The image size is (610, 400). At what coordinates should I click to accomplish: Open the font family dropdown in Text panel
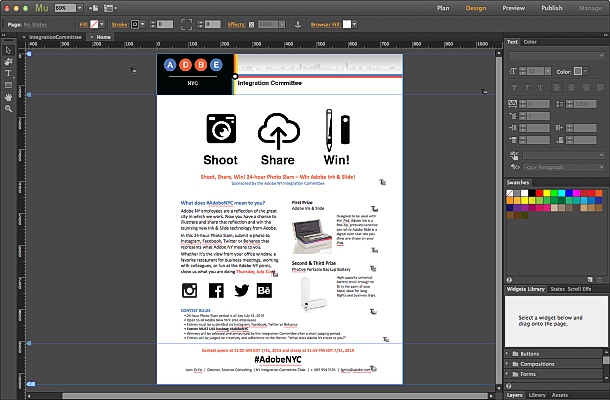(557, 56)
